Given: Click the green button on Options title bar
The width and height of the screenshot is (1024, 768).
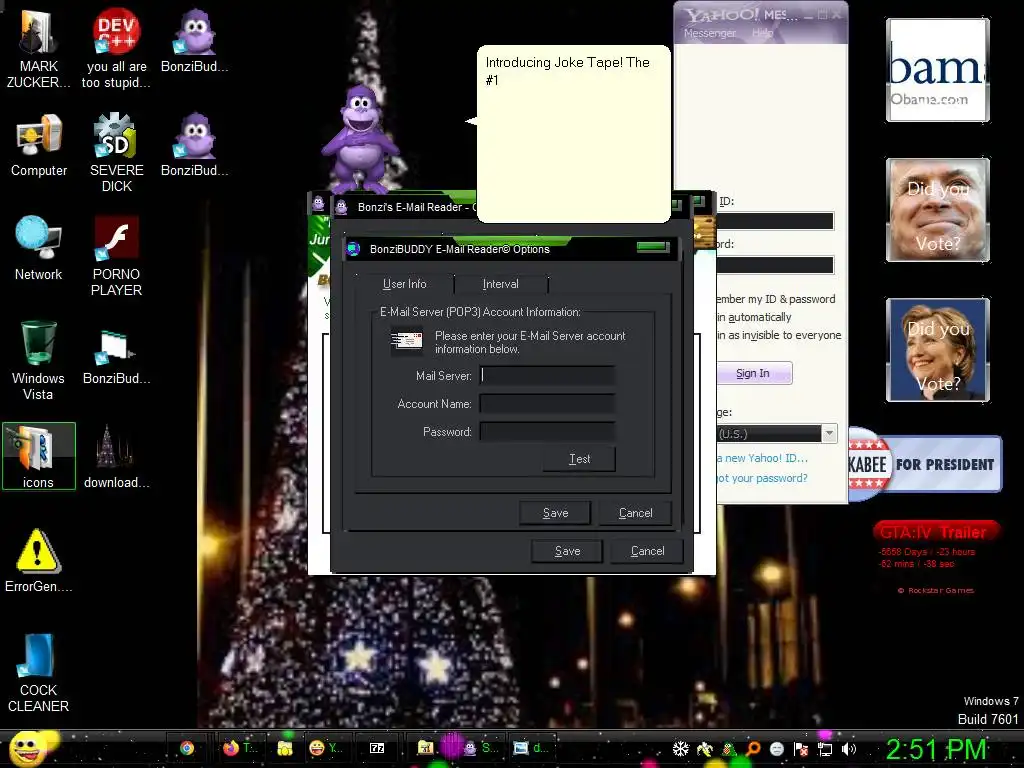Looking at the screenshot, I should point(653,246).
